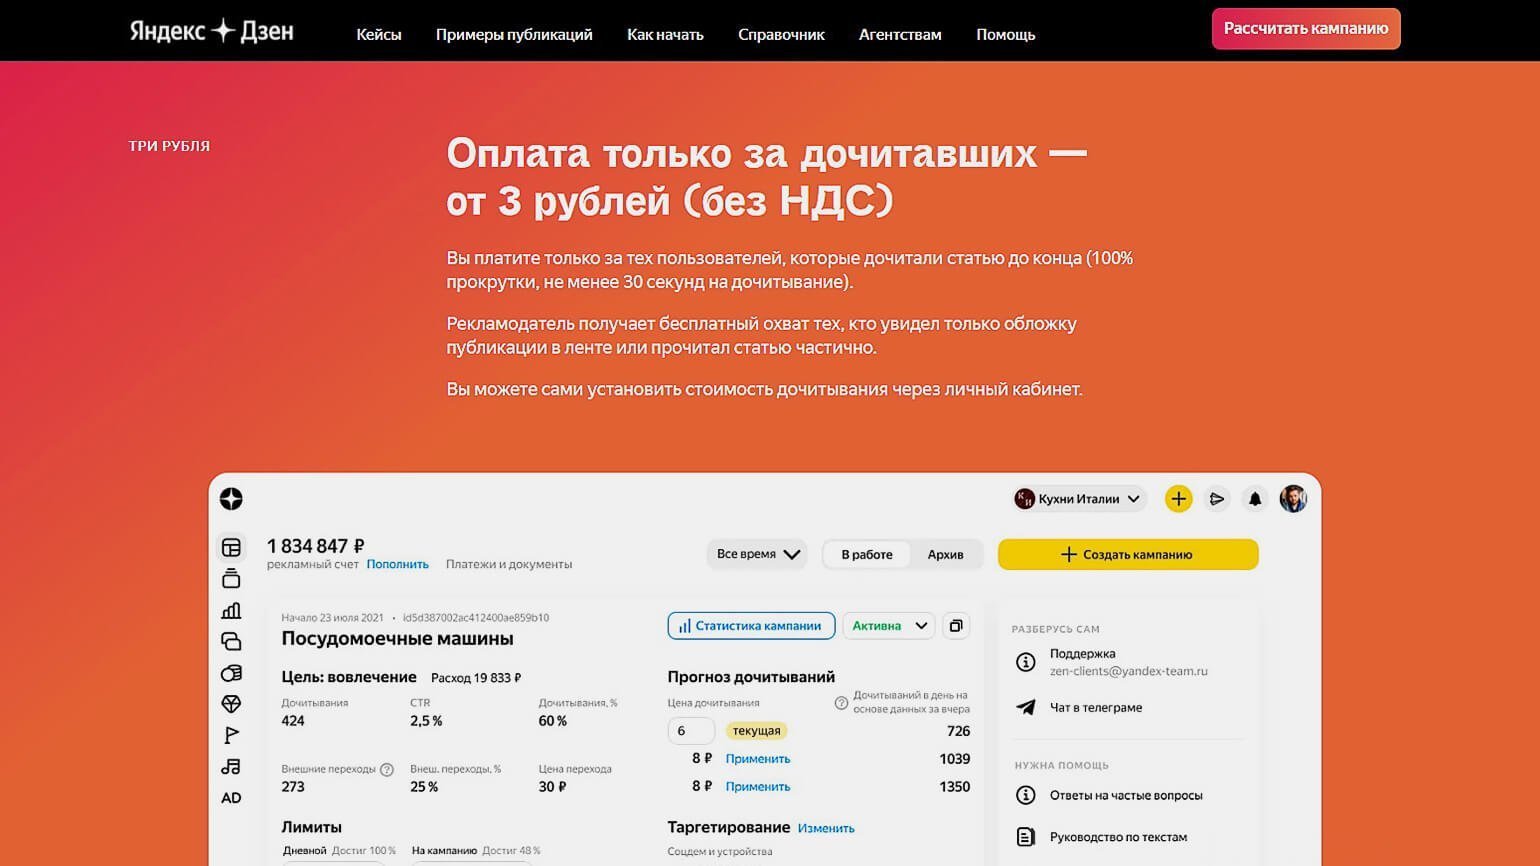Screen dimensions: 1540x866
Task: Click the Расход 19 833 ₽ value
Action: click(476, 678)
